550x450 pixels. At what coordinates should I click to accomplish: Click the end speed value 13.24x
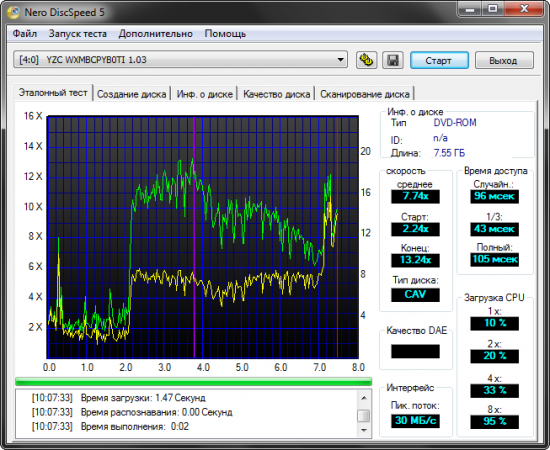[x=415, y=260]
